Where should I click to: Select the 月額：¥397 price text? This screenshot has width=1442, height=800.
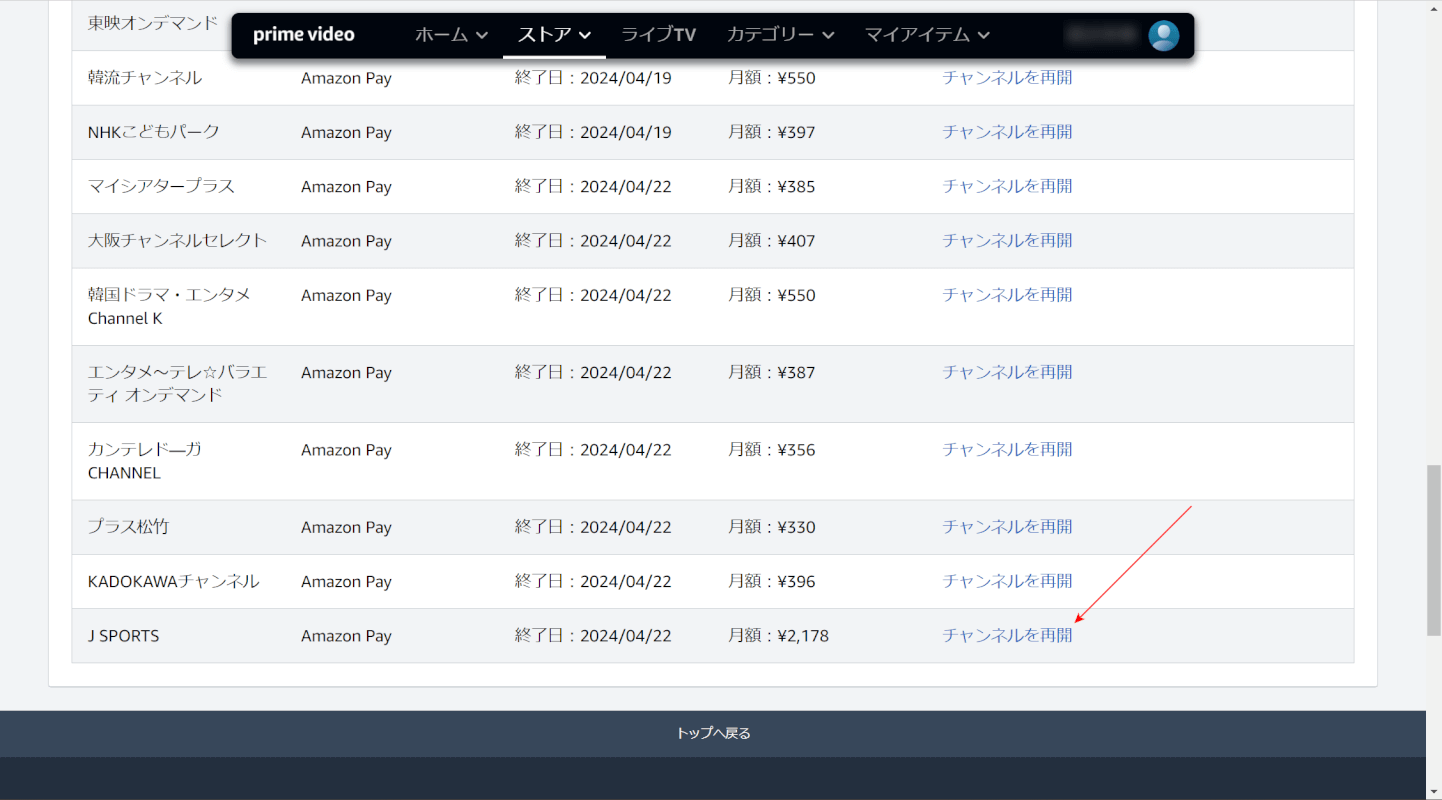click(772, 132)
